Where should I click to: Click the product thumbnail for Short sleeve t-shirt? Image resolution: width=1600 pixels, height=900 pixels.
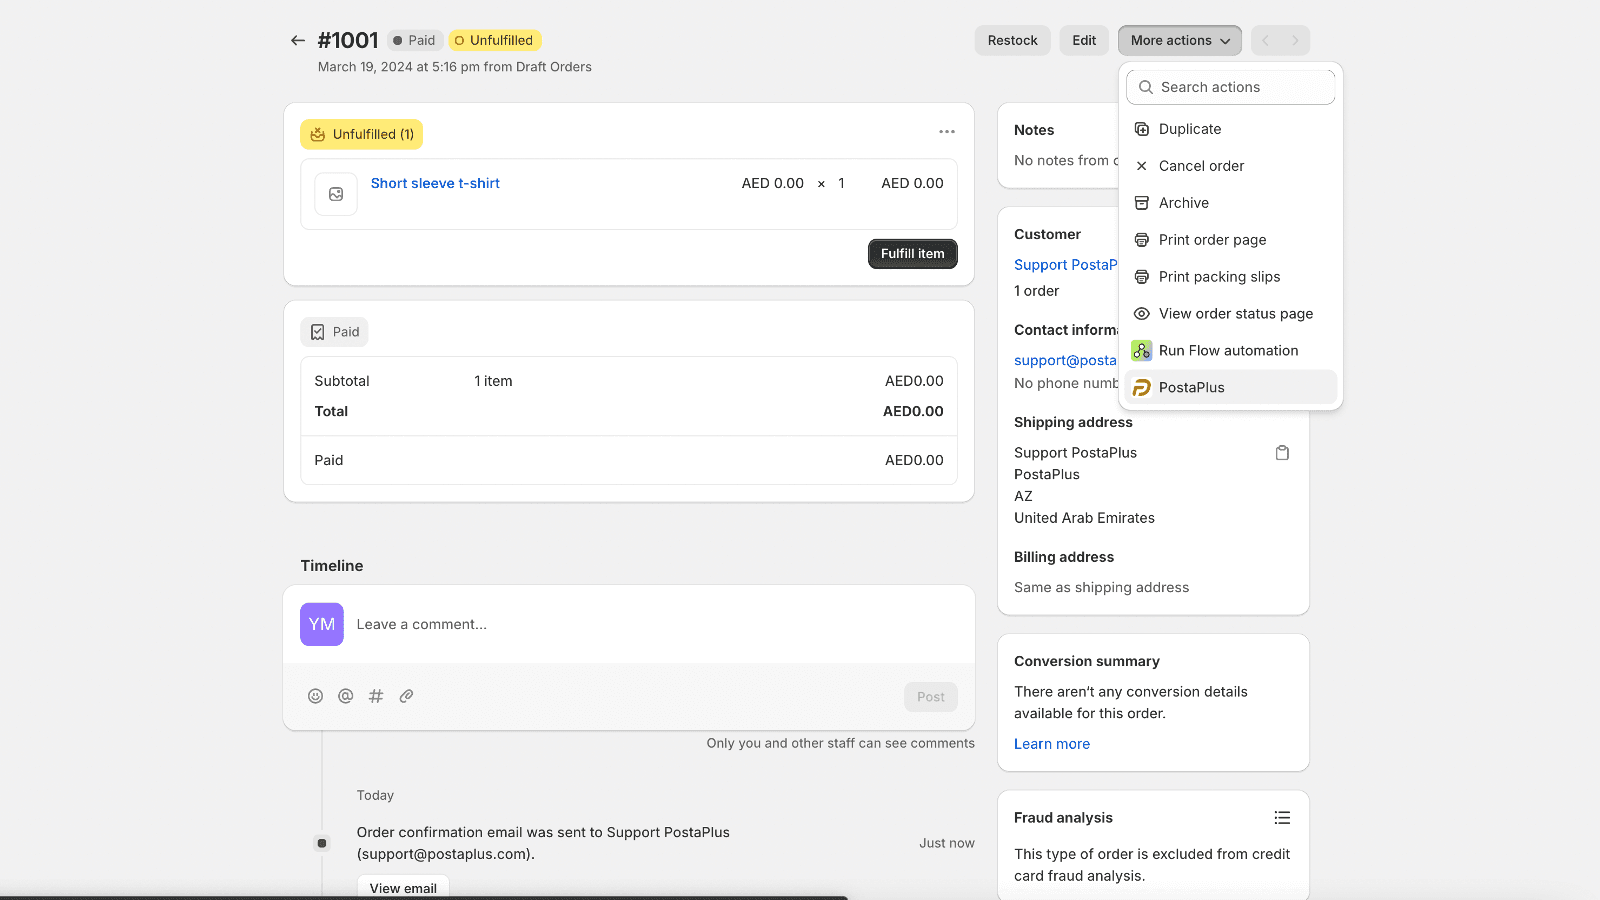[x=336, y=194]
